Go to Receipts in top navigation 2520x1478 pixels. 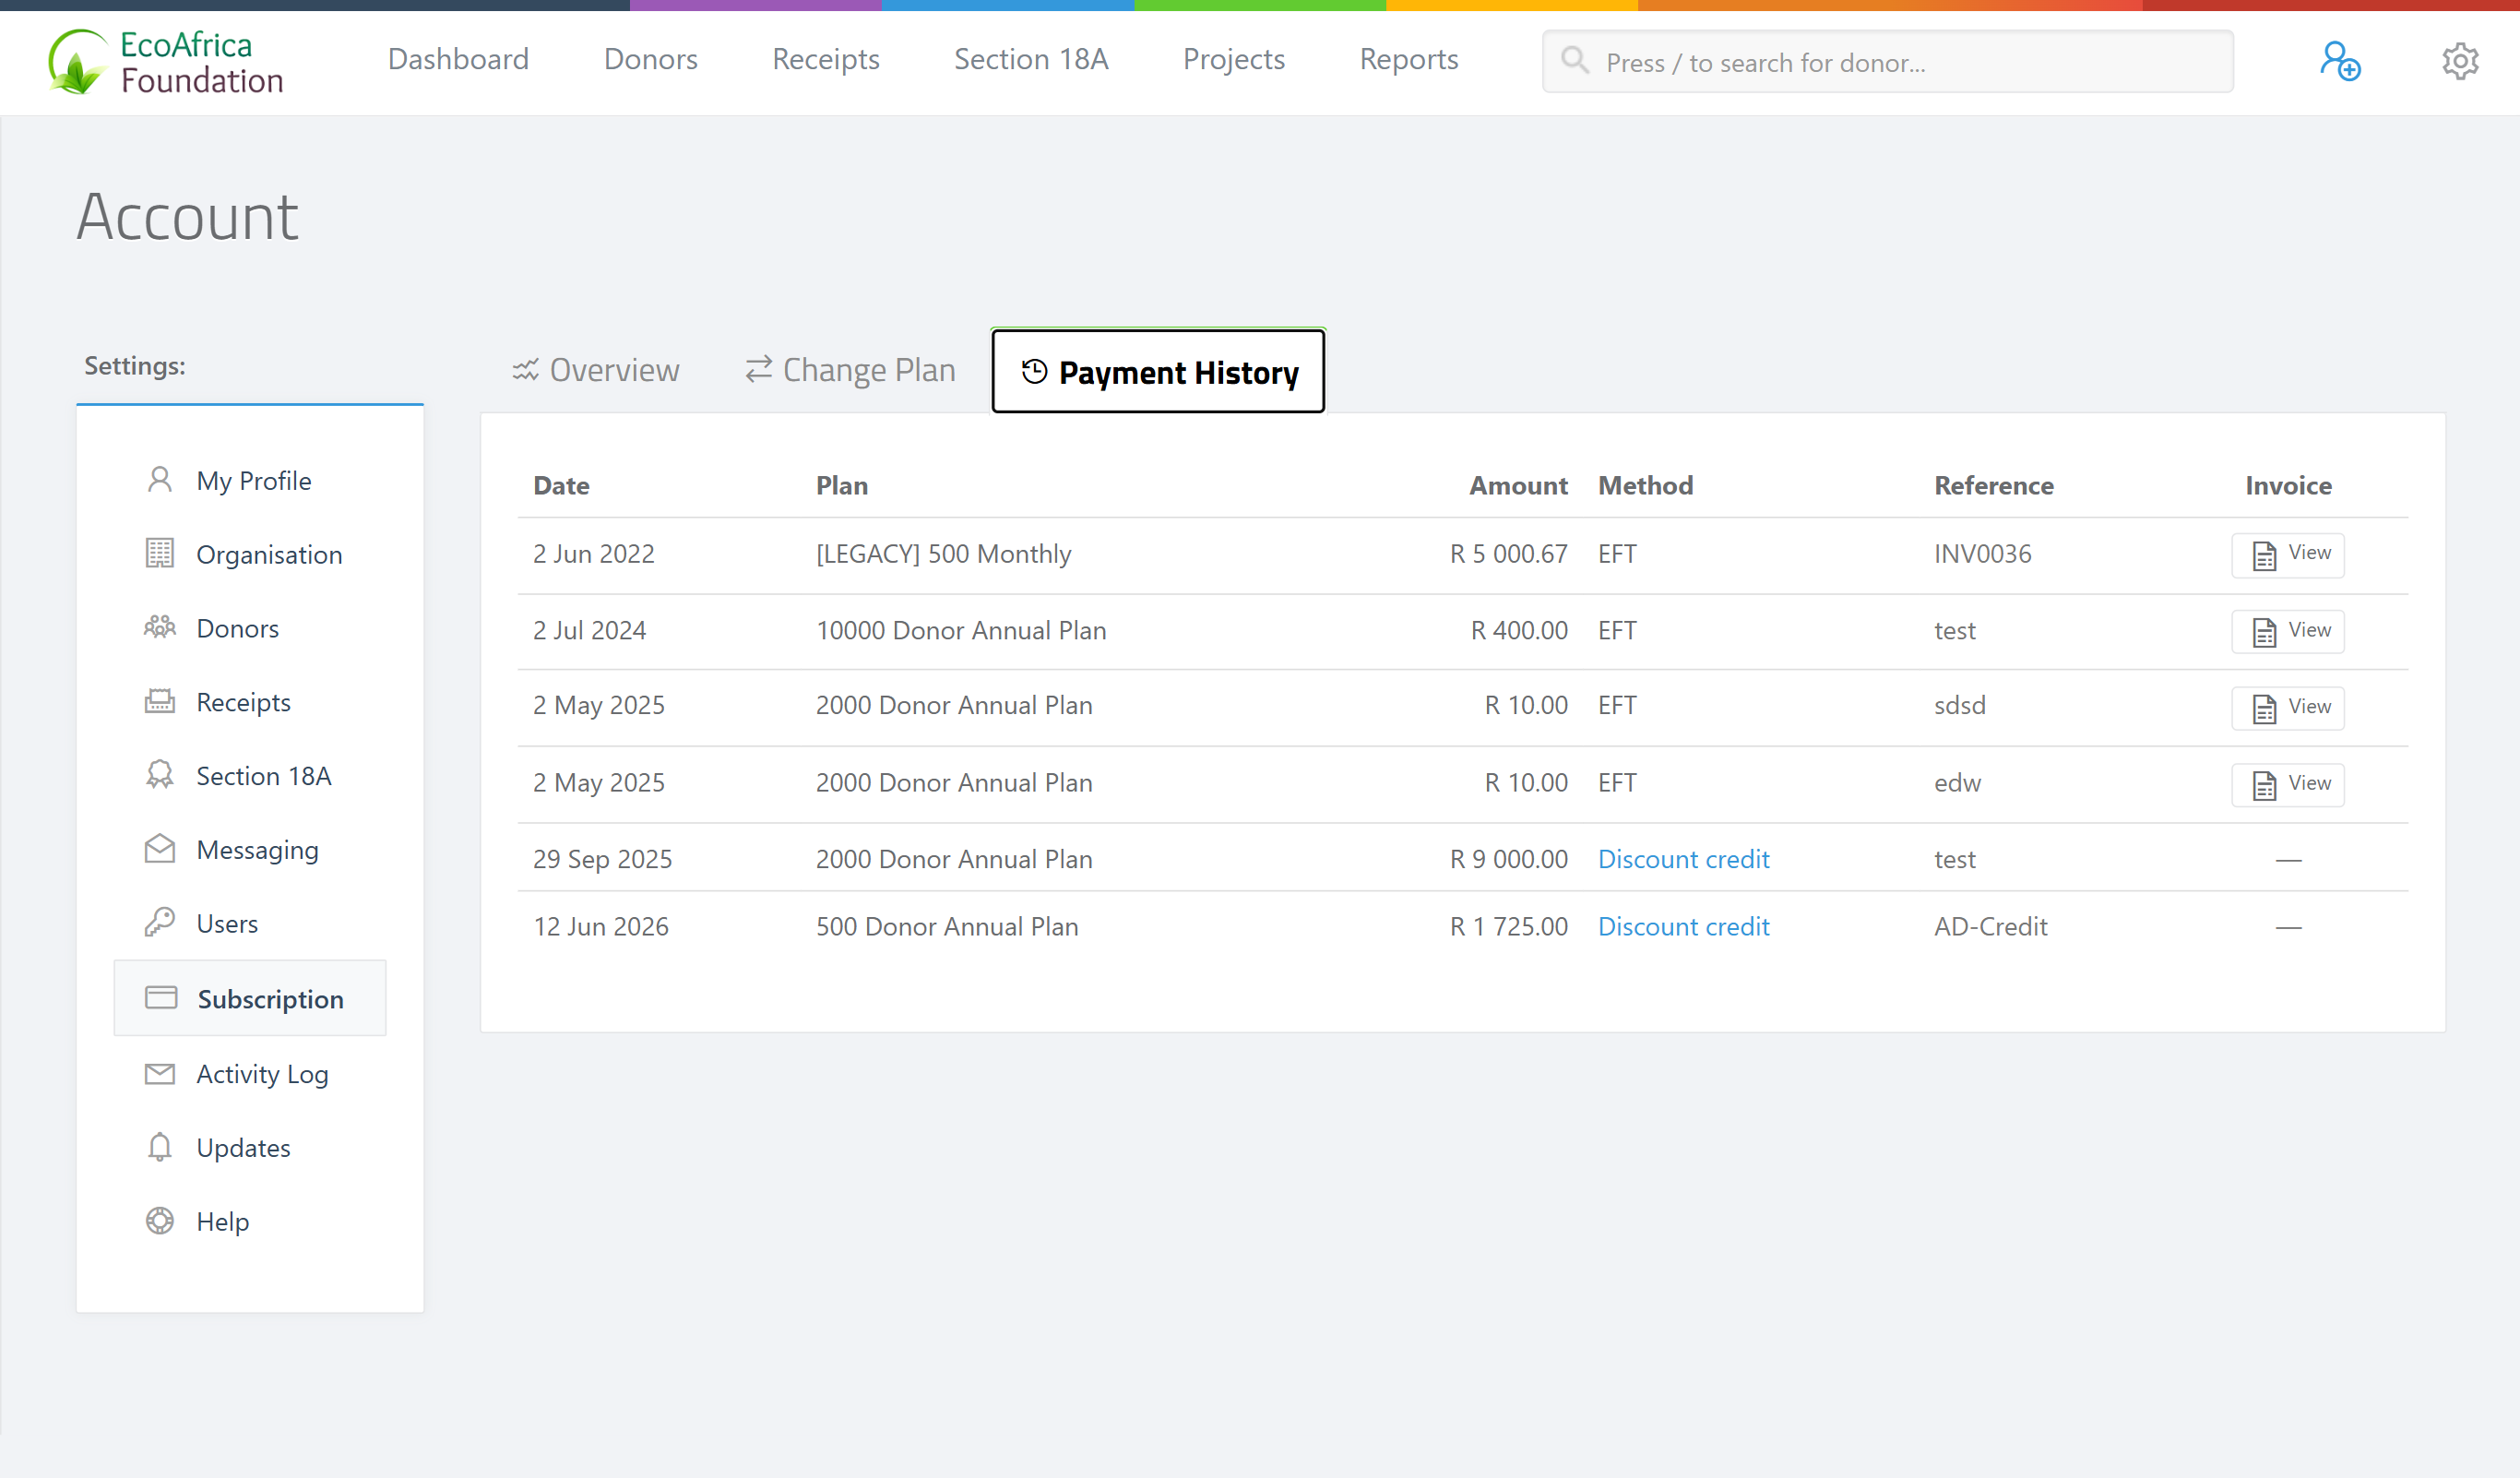[x=826, y=60]
